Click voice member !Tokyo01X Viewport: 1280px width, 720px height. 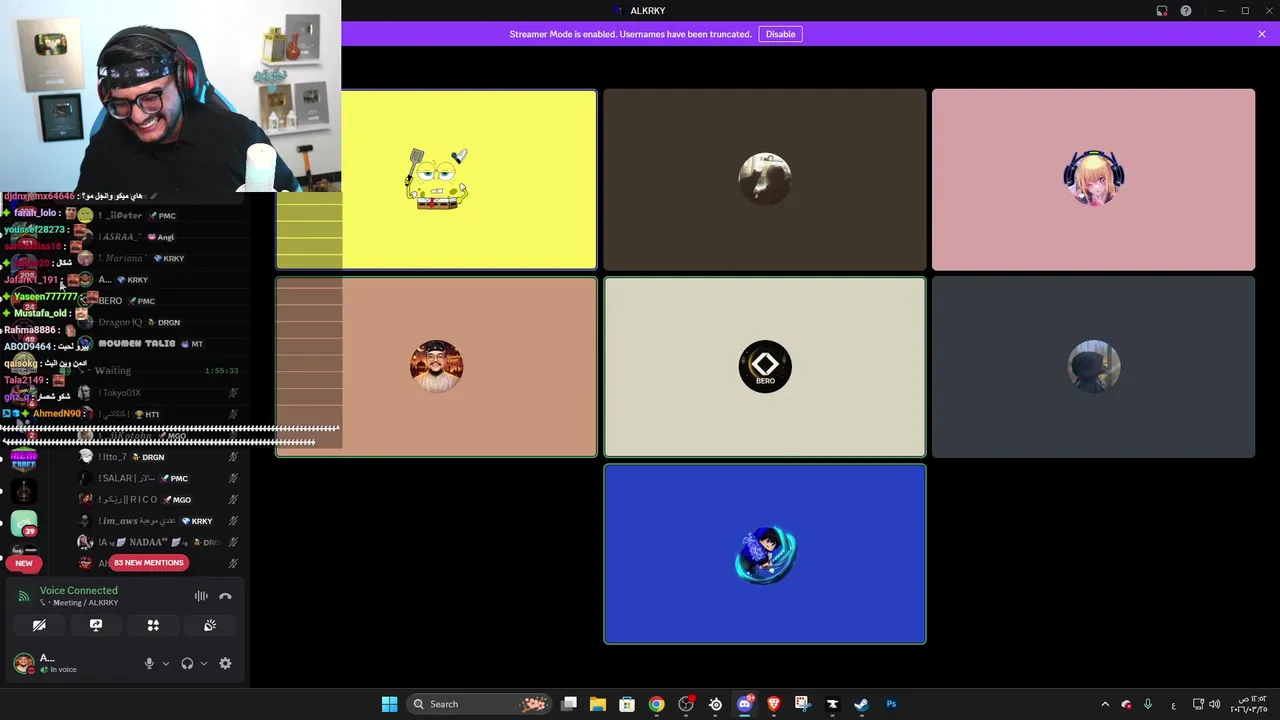(160, 393)
